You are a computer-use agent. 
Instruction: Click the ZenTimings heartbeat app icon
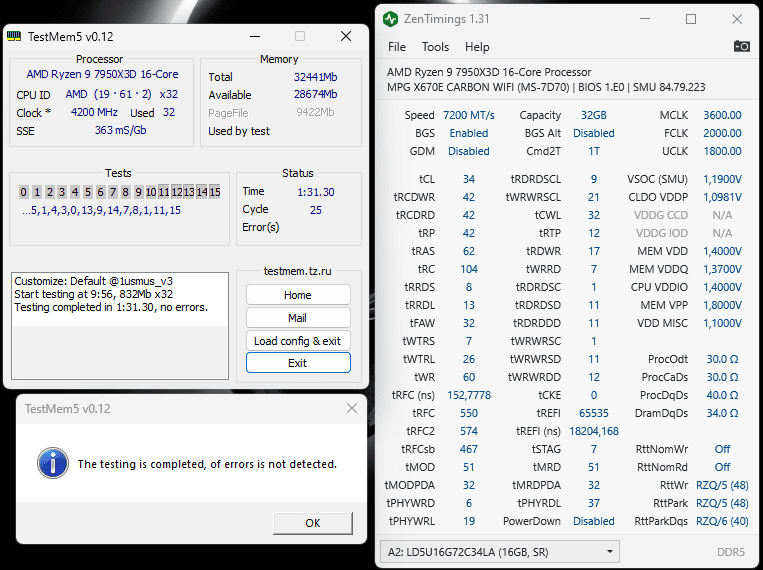(x=390, y=19)
